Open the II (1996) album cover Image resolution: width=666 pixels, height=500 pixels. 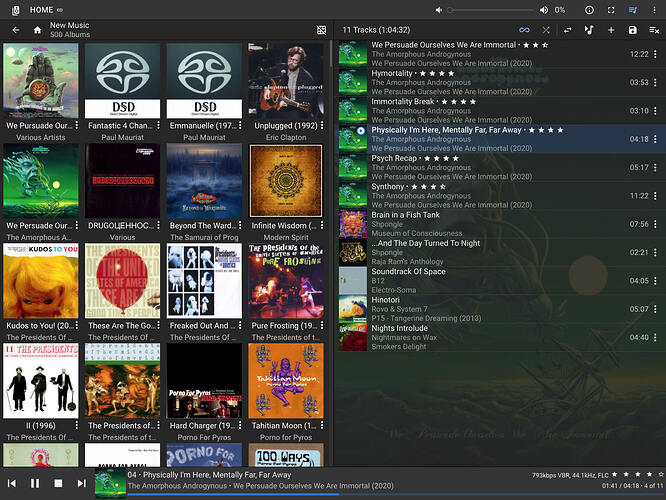click(41, 381)
